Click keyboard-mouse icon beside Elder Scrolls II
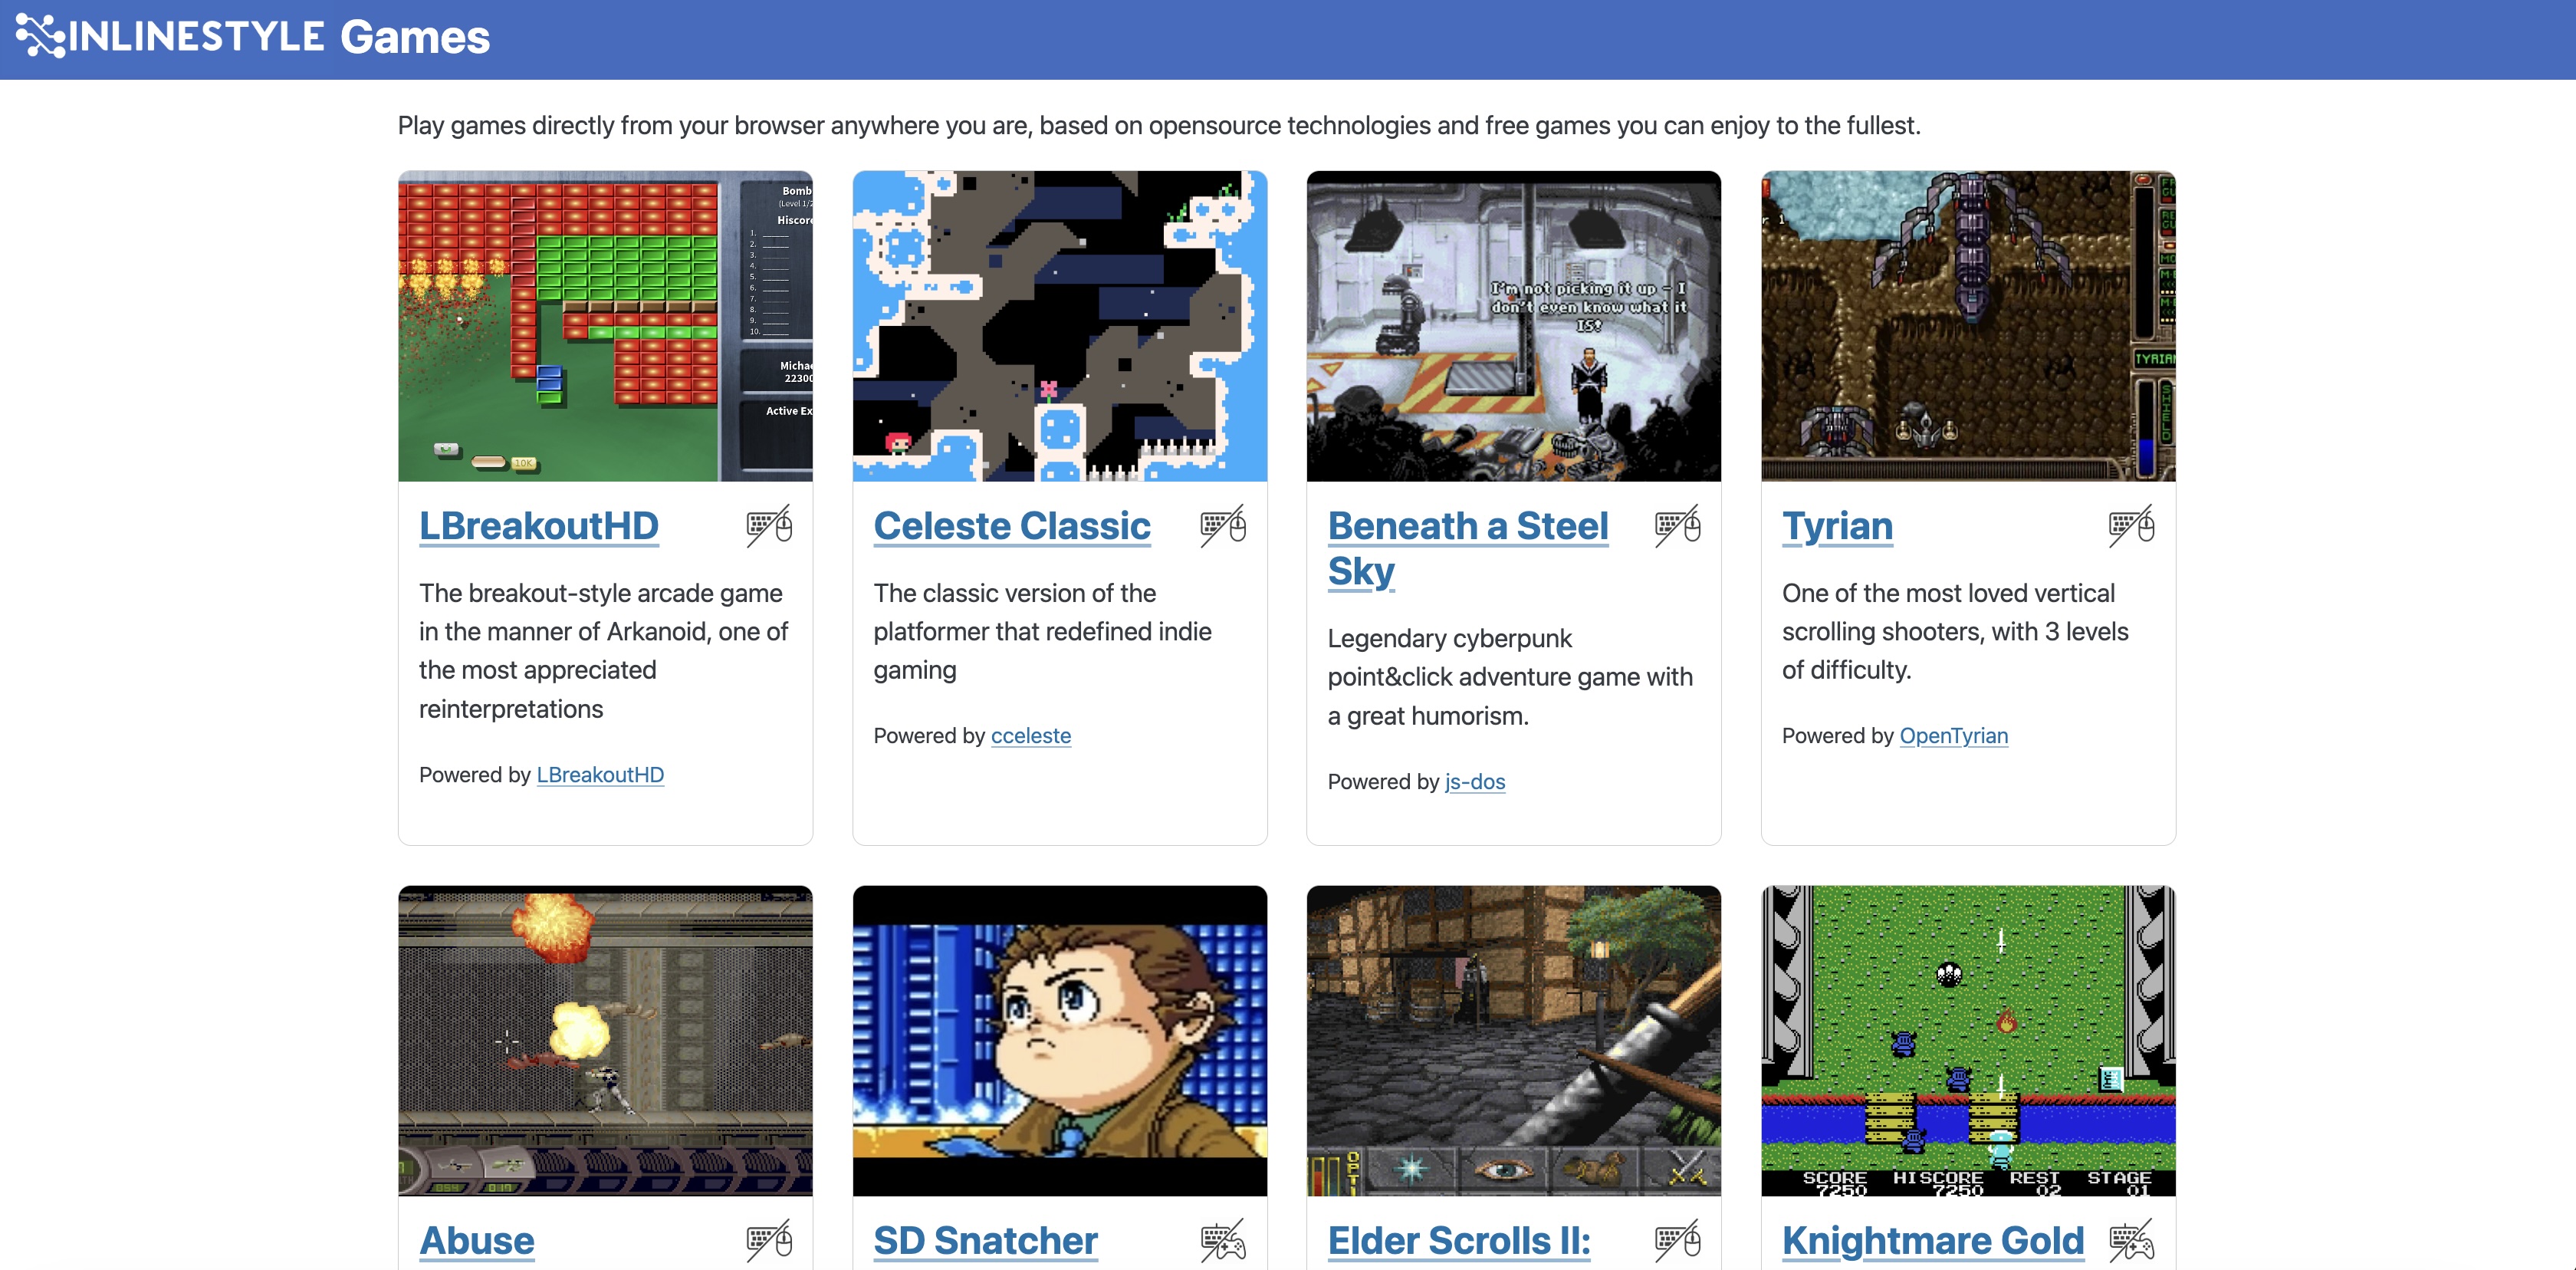Screen dimensions: 2576x1270 (1677, 1240)
